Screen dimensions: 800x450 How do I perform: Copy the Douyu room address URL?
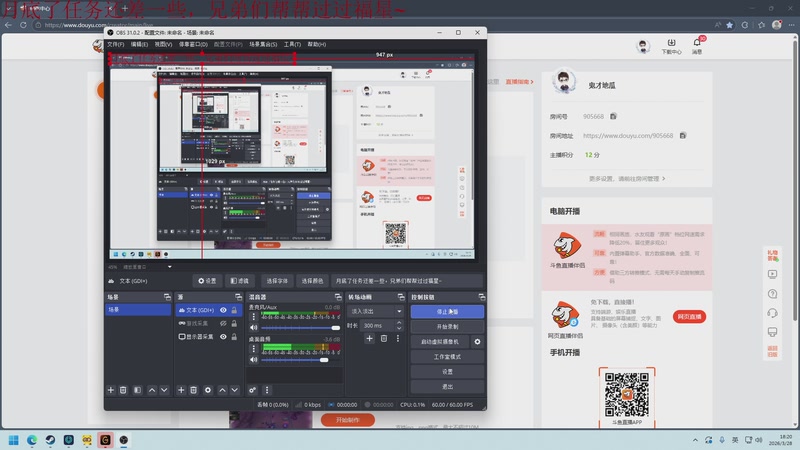683,135
